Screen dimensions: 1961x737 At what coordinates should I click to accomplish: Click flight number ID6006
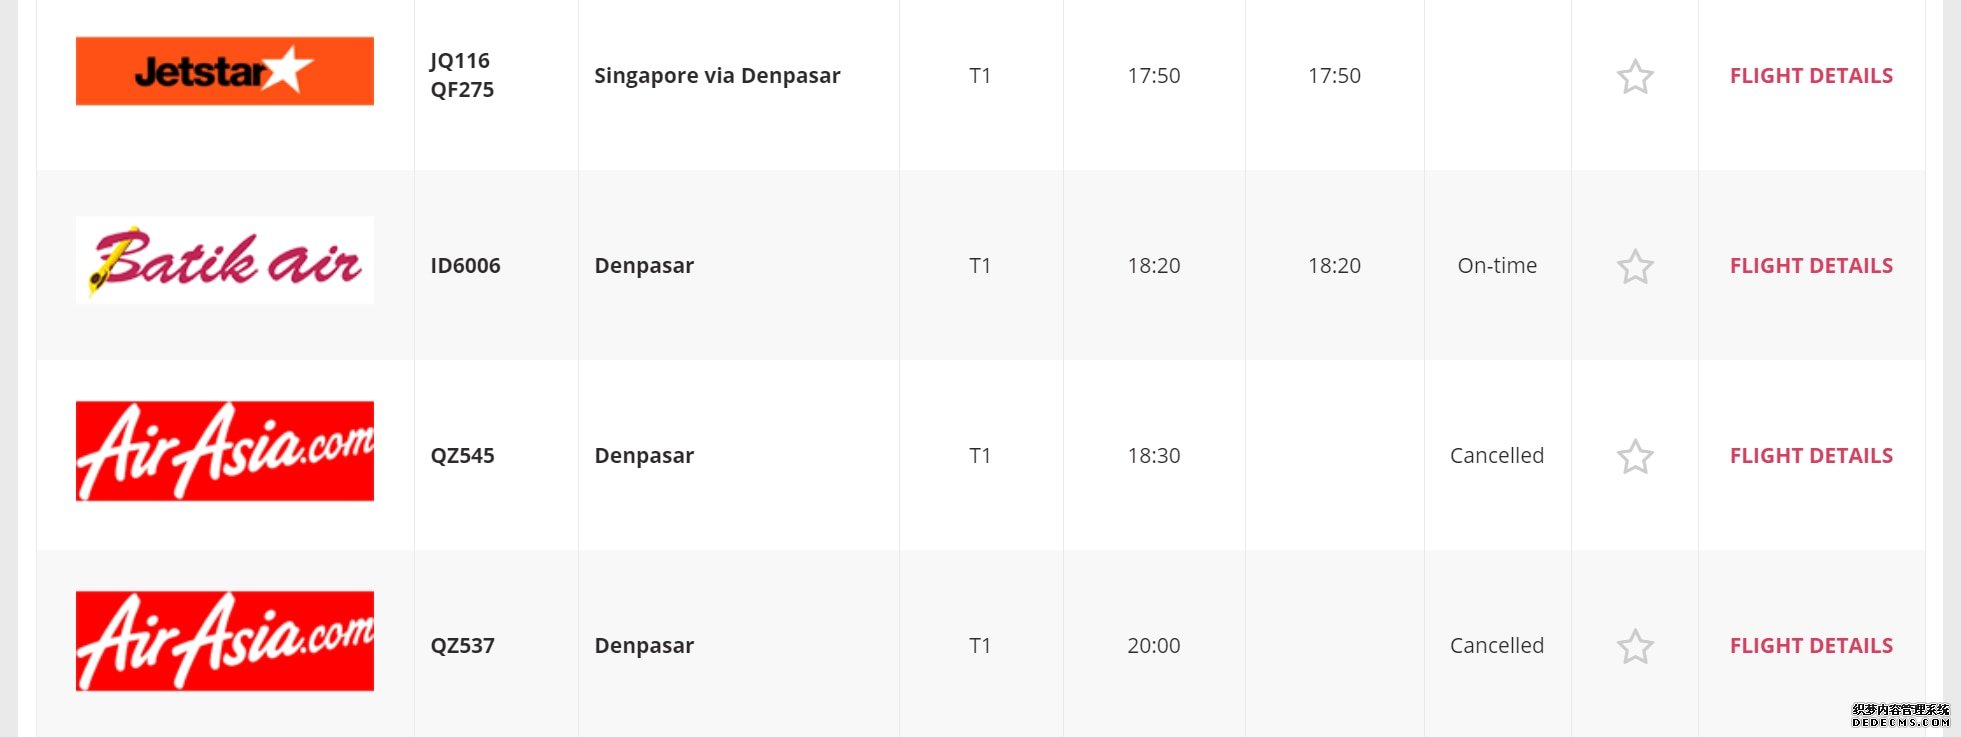pos(465,266)
